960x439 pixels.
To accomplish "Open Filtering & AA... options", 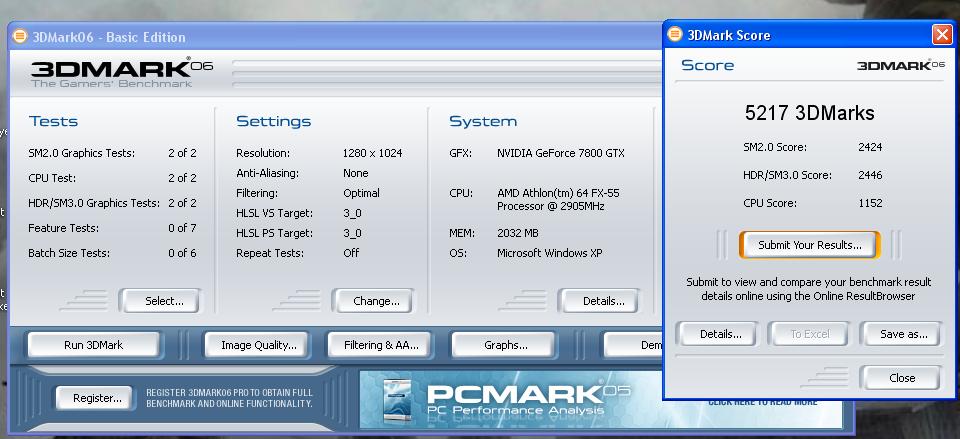I will pyautogui.click(x=381, y=345).
